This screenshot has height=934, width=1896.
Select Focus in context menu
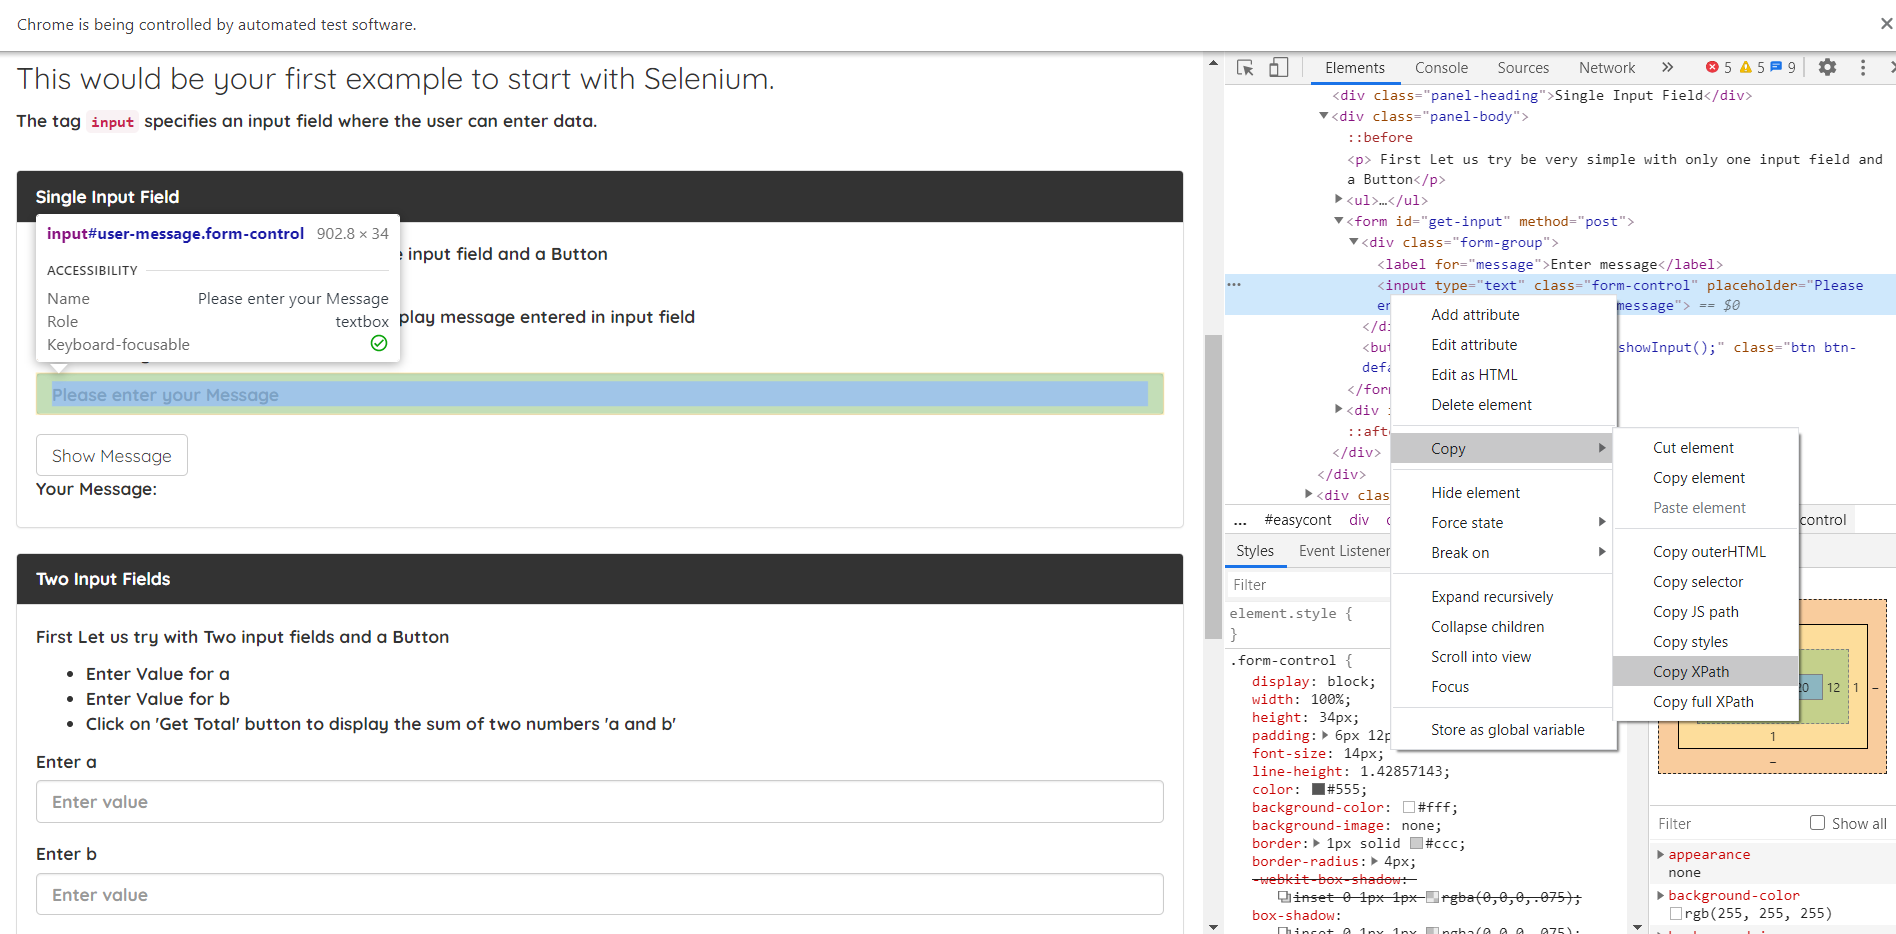click(1502, 686)
